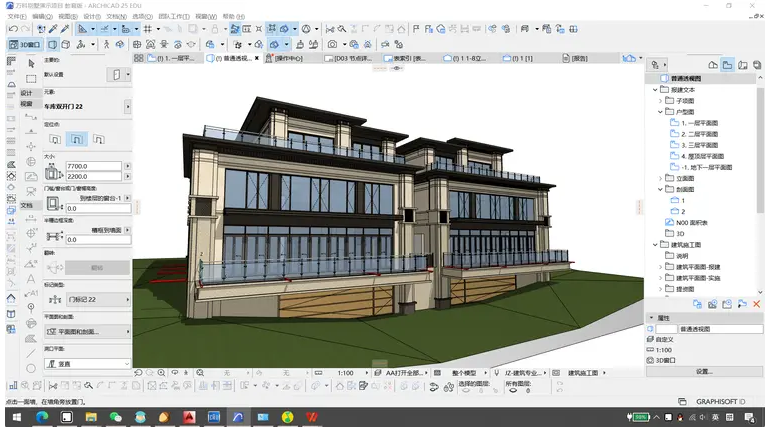Switch navigator to view map icon
The width and height of the screenshot is (767, 428).
click(728, 65)
